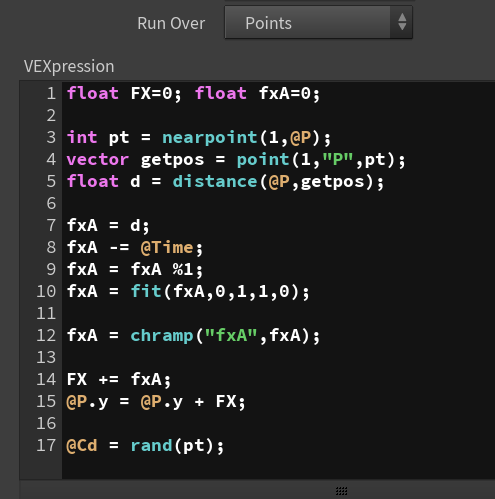This screenshot has height=499, width=495.
Task: Click the line '@P.y = @P.y + FX;'
Action: click(x=156, y=401)
